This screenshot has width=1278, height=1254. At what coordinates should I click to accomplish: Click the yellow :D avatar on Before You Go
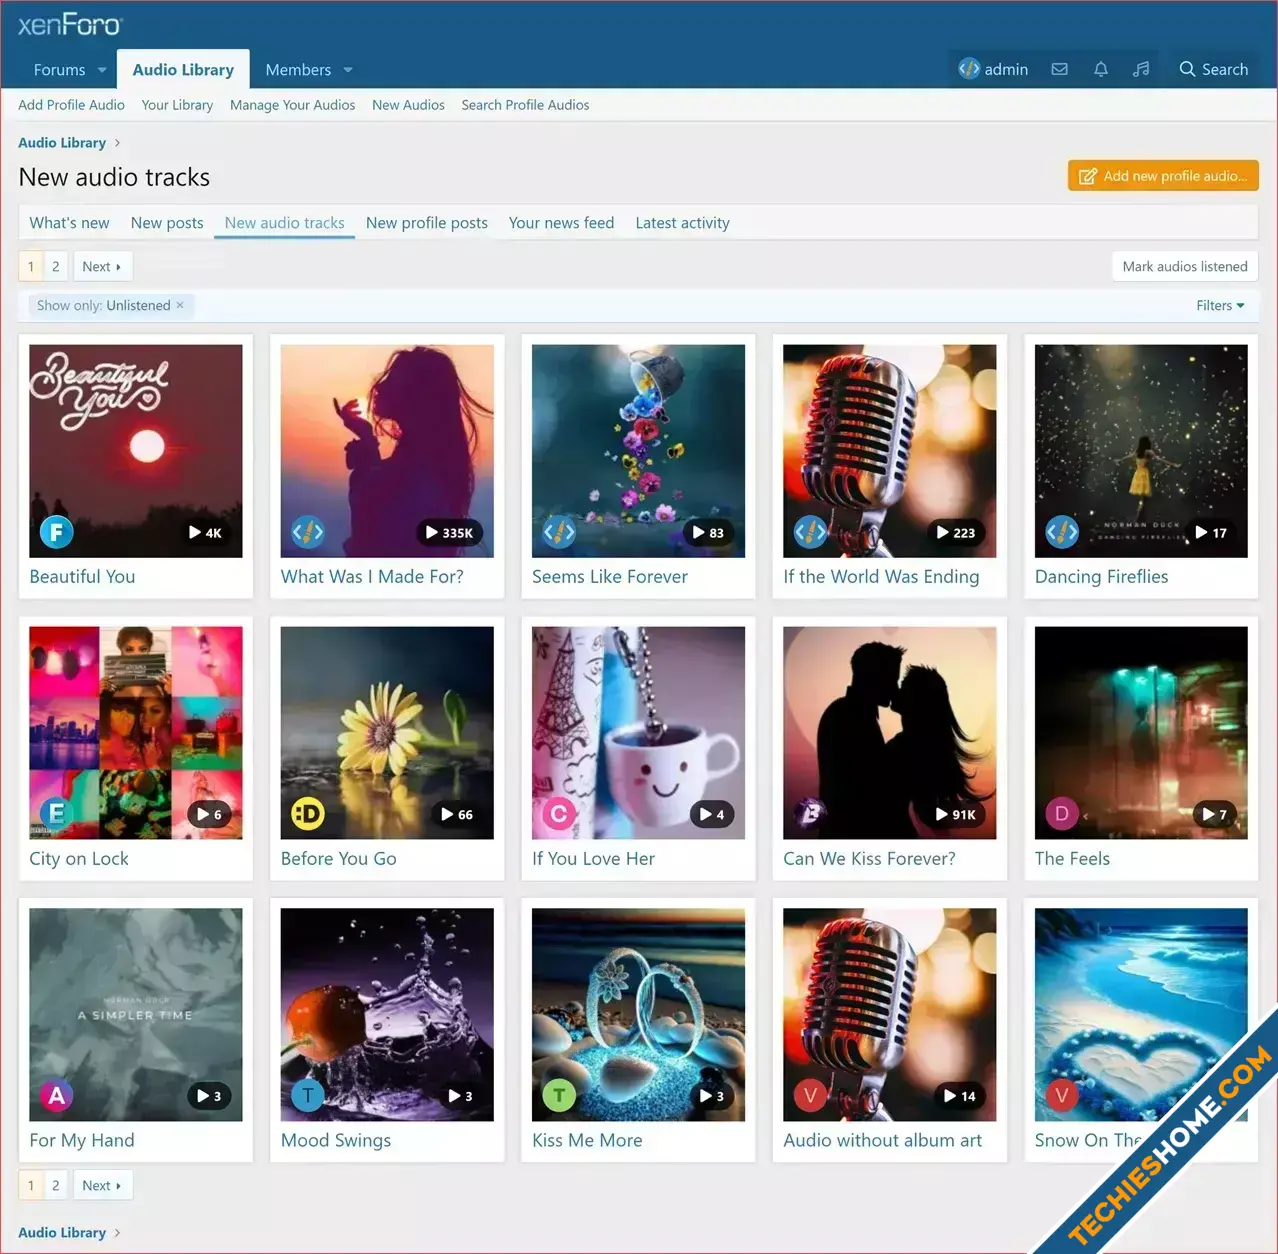point(308,814)
